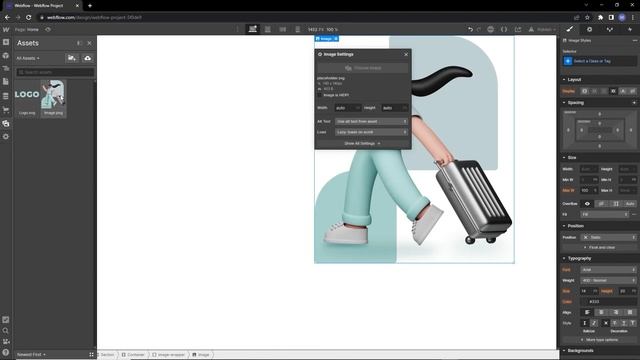
Task: Select Section in the breadcrumb bar
Action: click(x=107, y=355)
